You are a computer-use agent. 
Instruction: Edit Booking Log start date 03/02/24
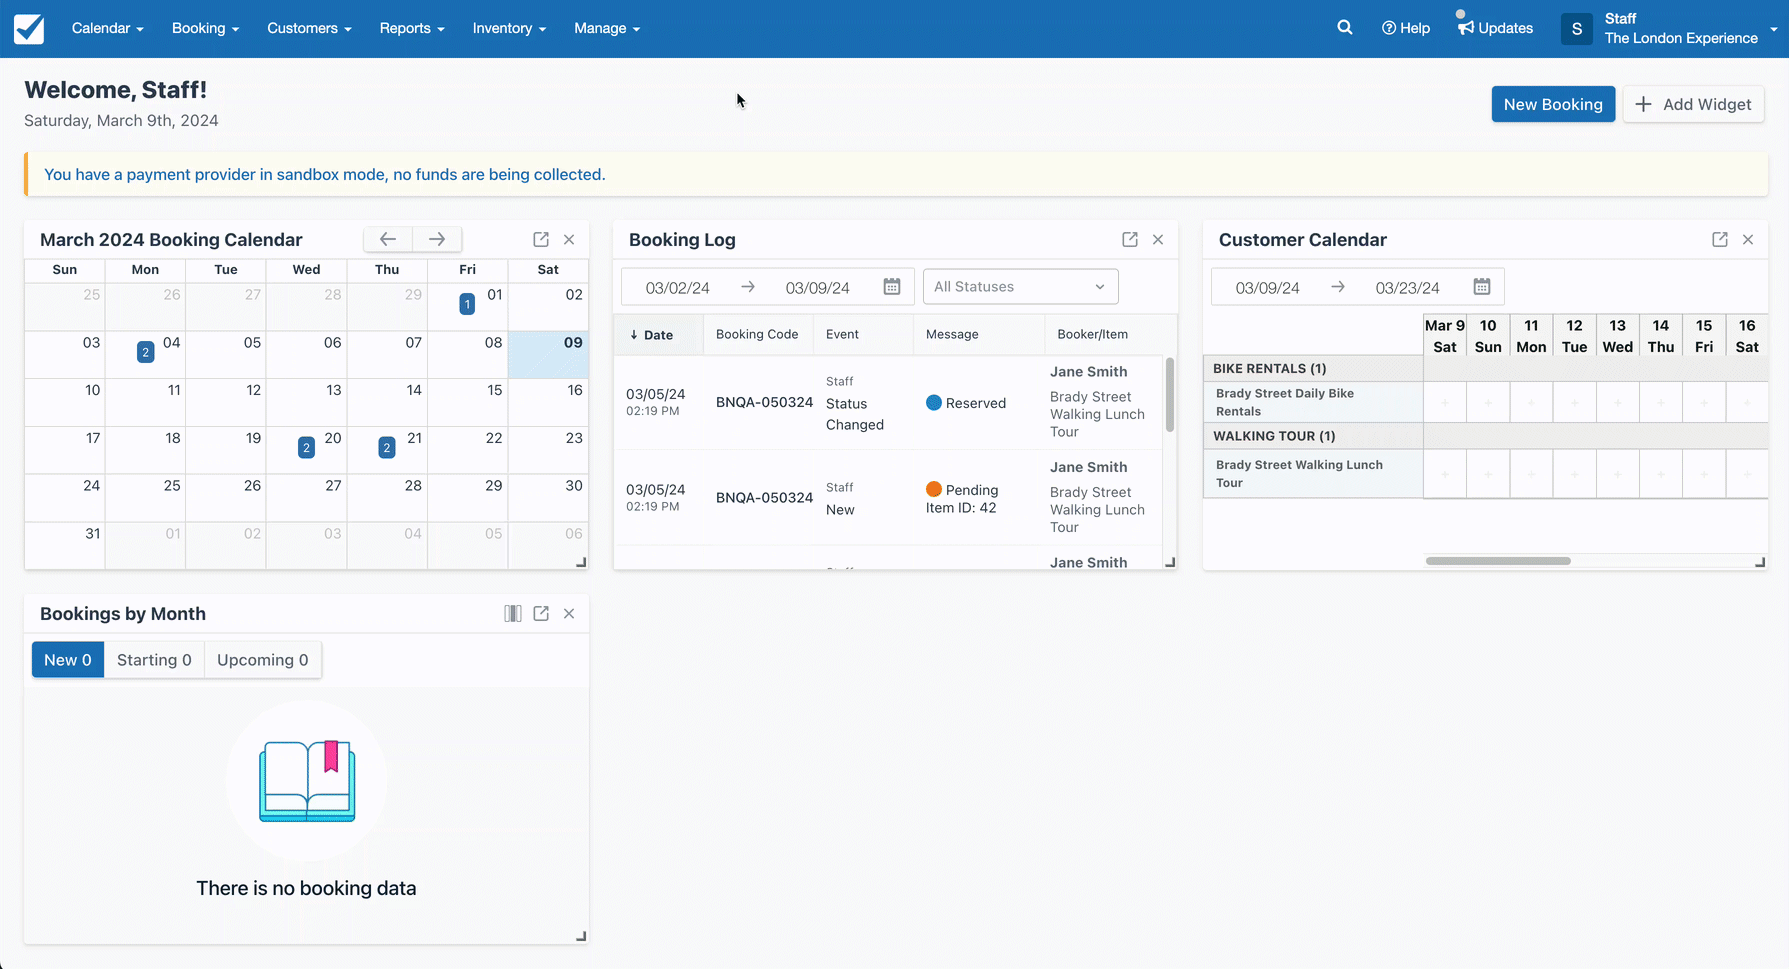point(678,287)
